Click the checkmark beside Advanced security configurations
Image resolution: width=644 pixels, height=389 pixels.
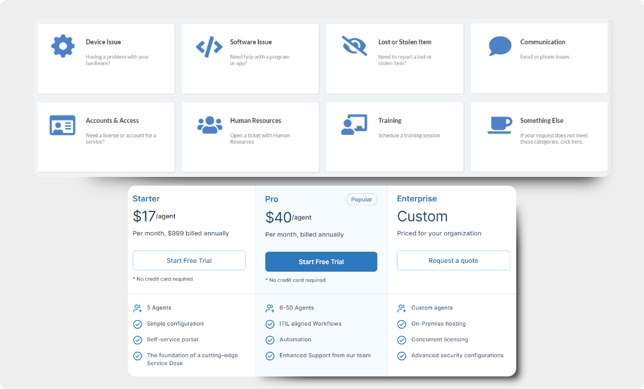(x=402, y=356)
